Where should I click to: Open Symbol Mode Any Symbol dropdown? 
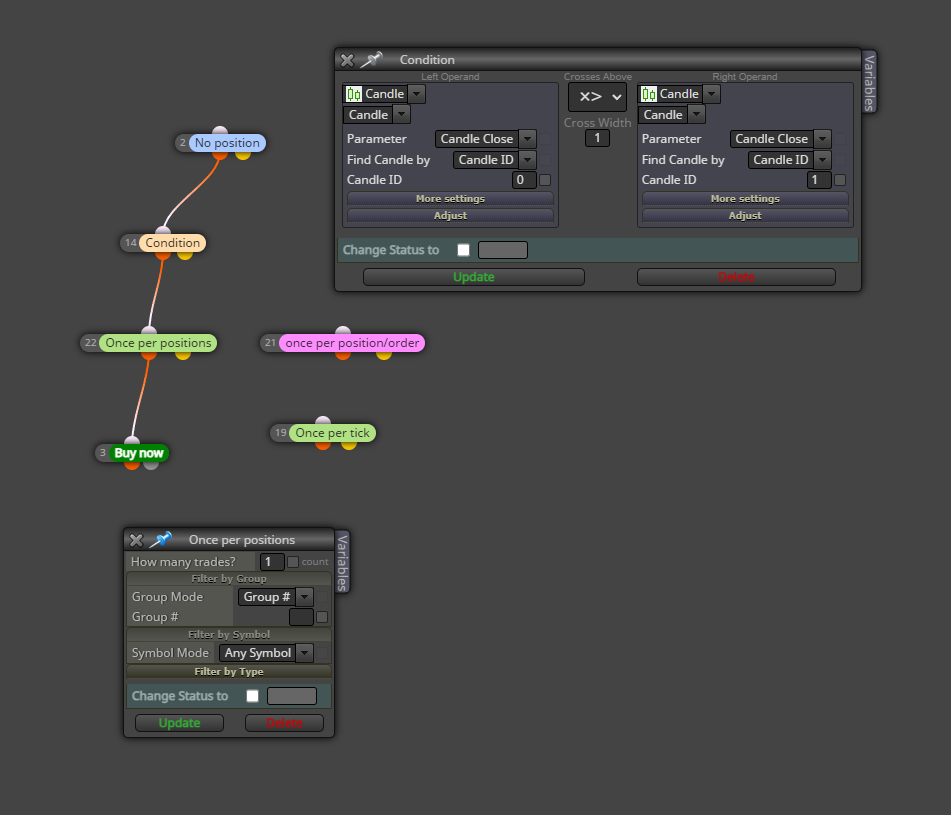coord(266,653)
